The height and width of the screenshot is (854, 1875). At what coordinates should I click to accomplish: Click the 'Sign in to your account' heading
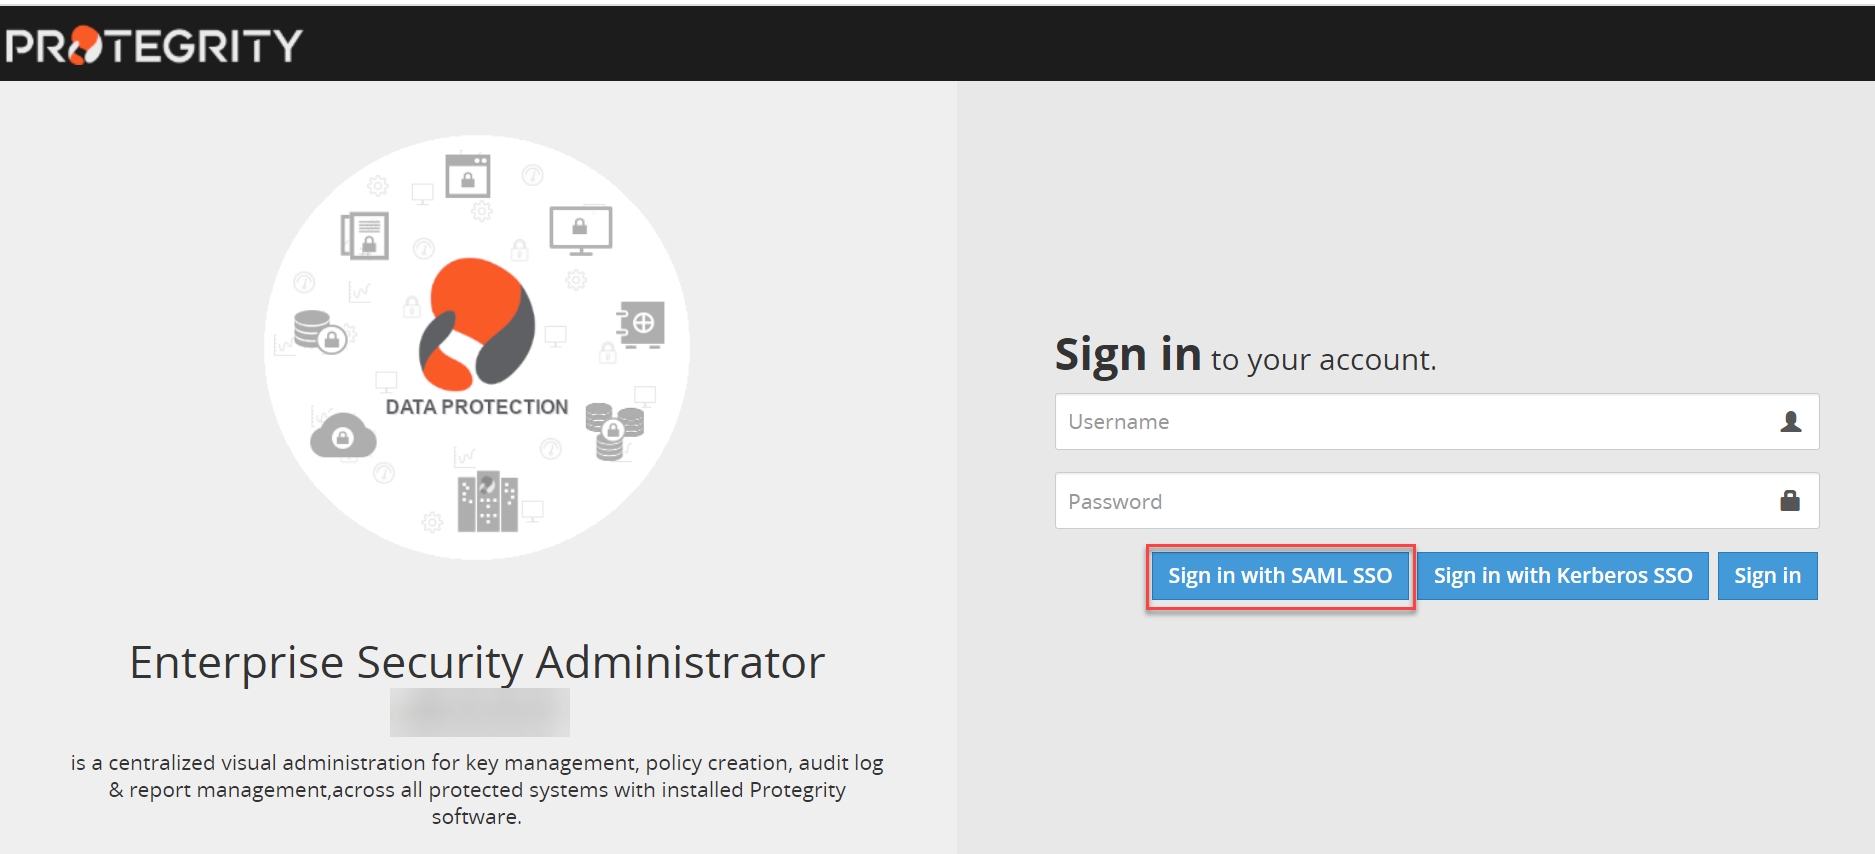[1245, 356]
